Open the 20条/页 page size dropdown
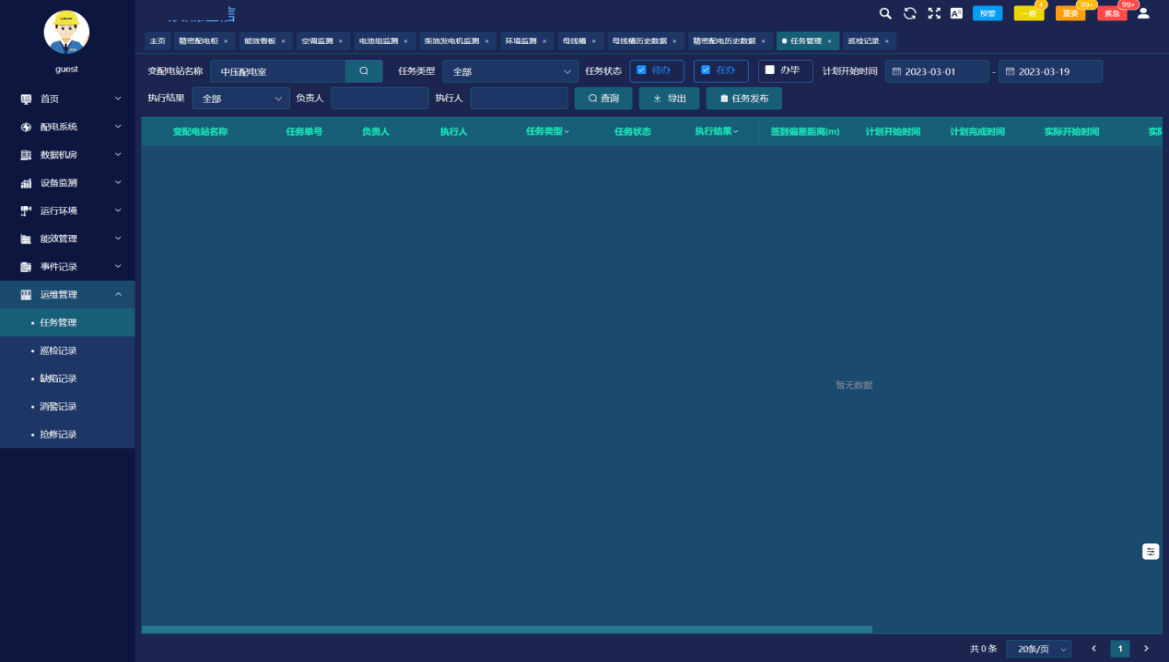Viewport: 1169px width, 662px height. (x=1039, y=649)
